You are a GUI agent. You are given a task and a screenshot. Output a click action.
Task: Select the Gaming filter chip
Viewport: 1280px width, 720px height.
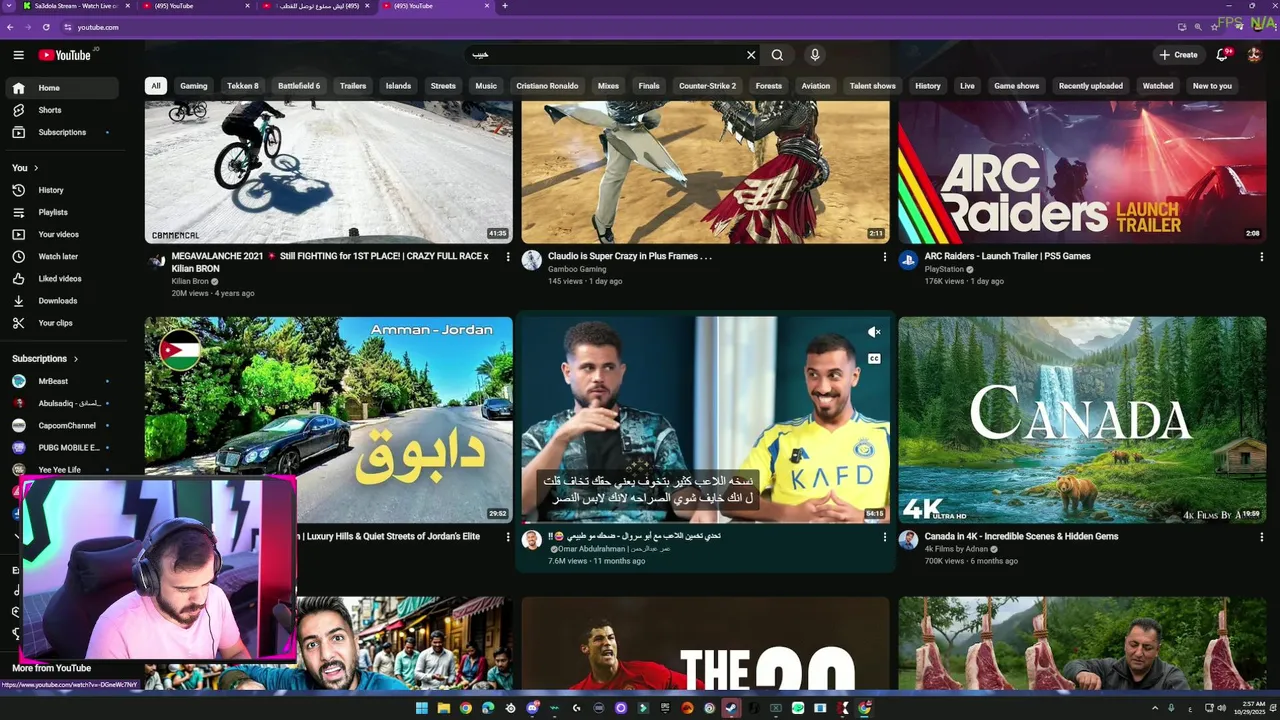coord(194,86)
